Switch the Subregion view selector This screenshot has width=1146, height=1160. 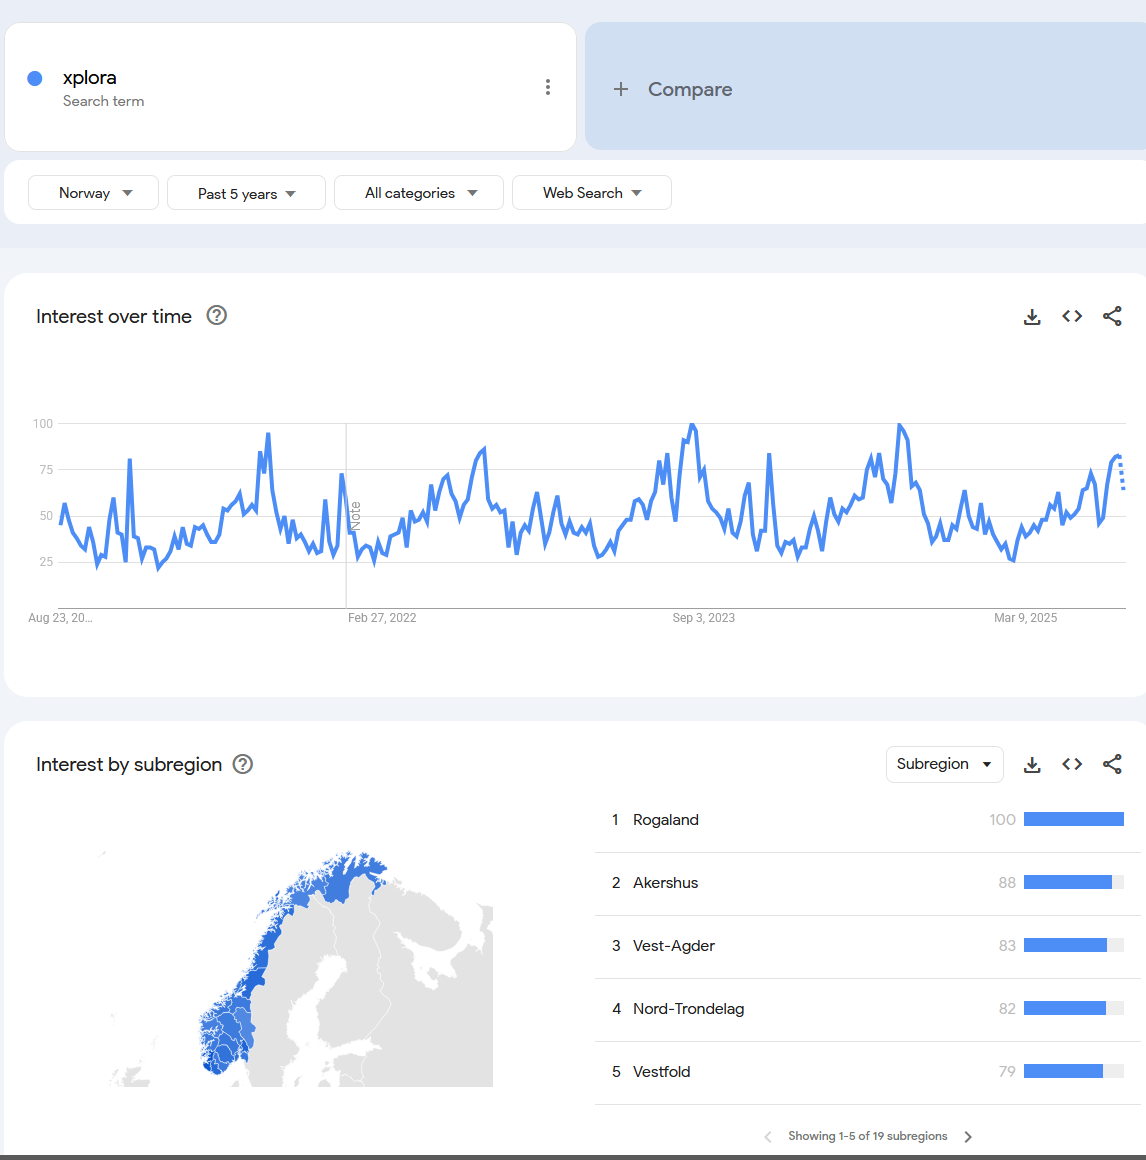click(944, 764)
